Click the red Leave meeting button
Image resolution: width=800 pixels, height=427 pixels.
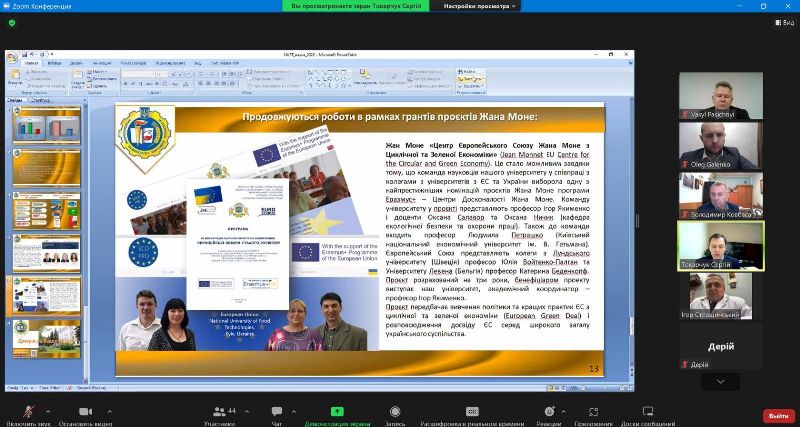pyautogui.click(x=776, y=415)
